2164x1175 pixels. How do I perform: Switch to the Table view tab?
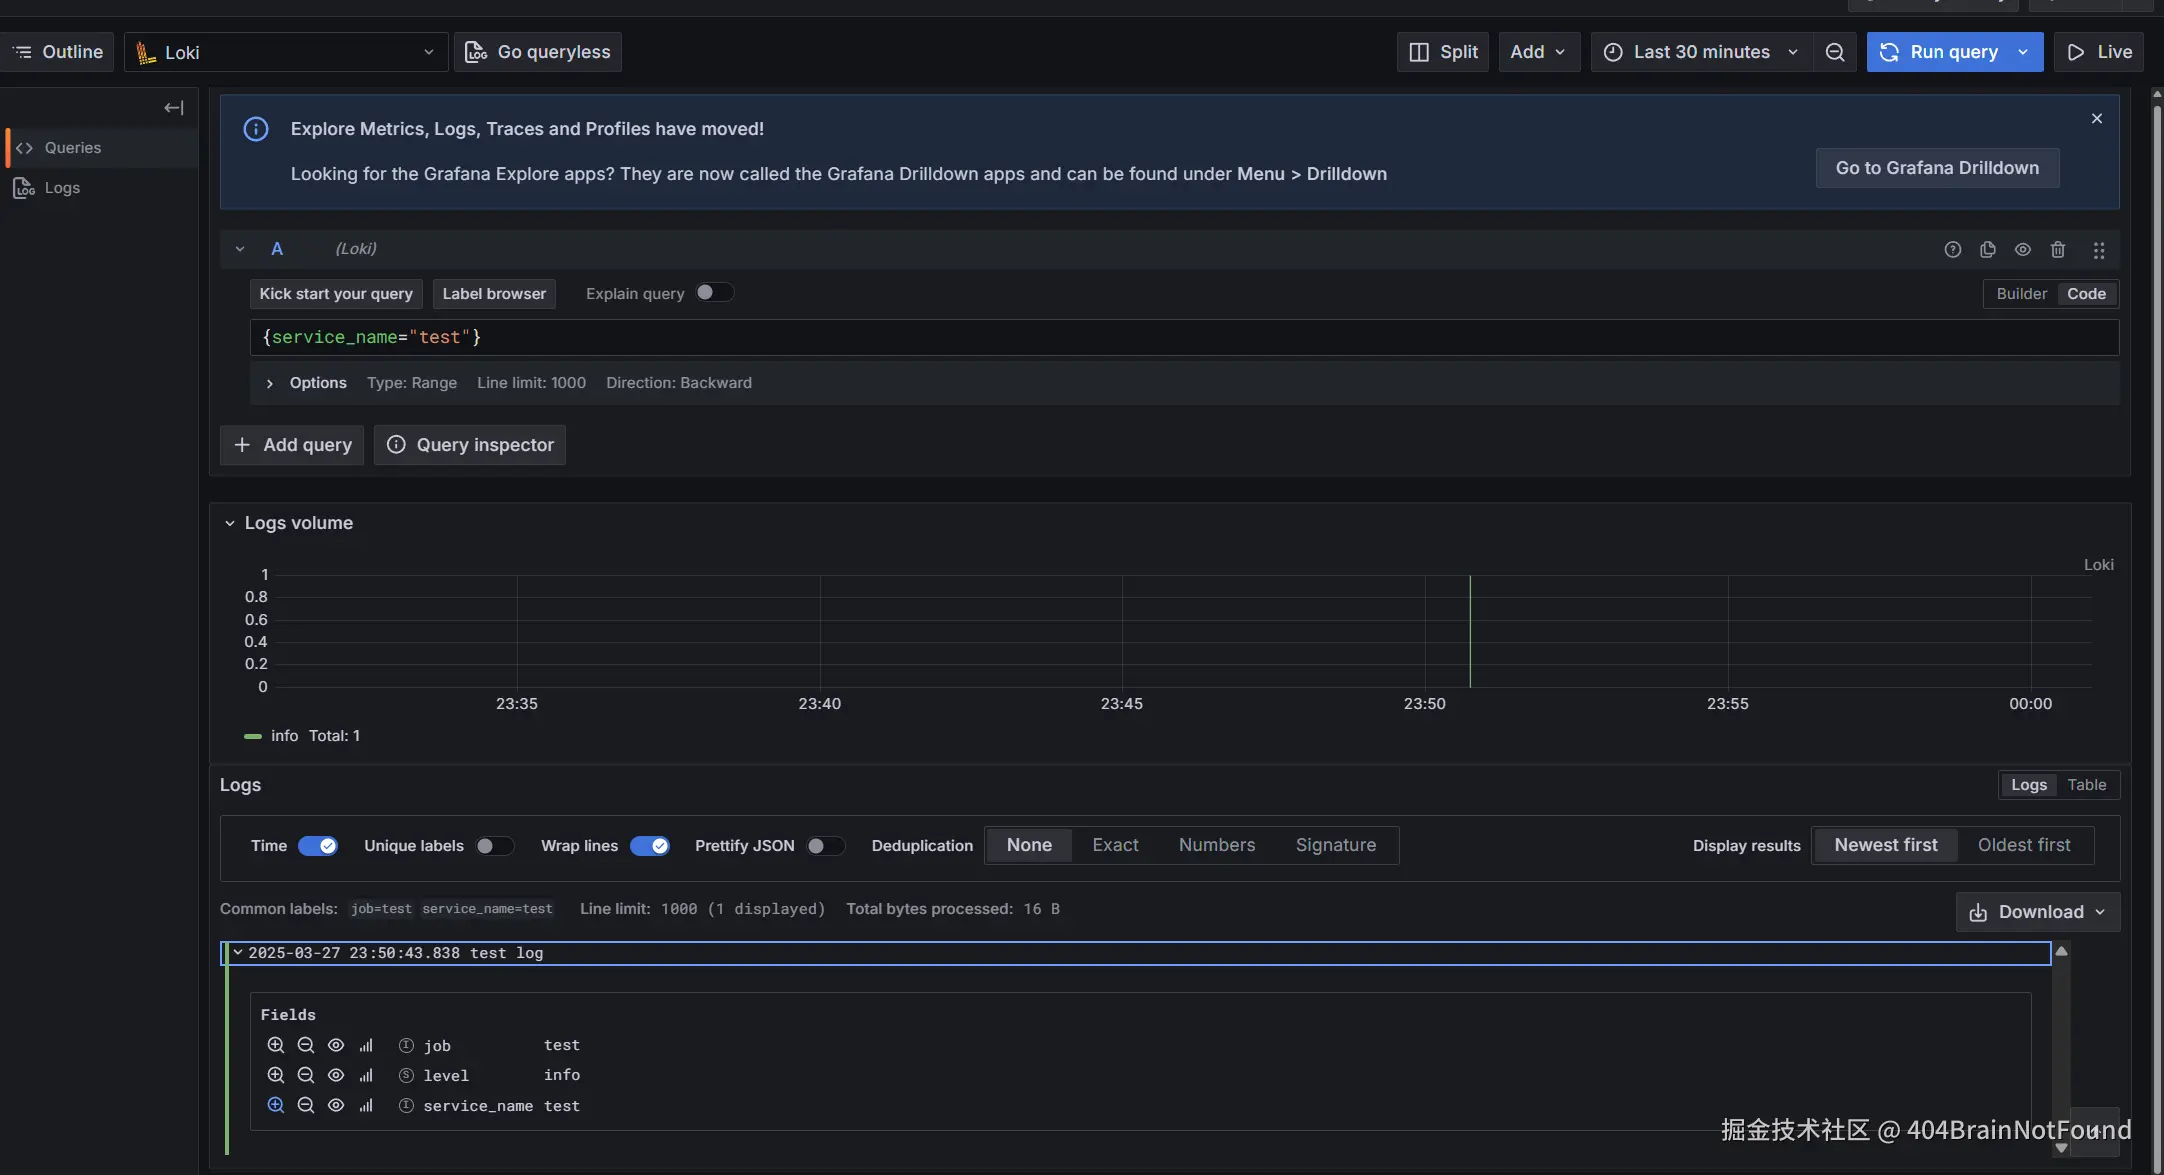(2086, 785)
